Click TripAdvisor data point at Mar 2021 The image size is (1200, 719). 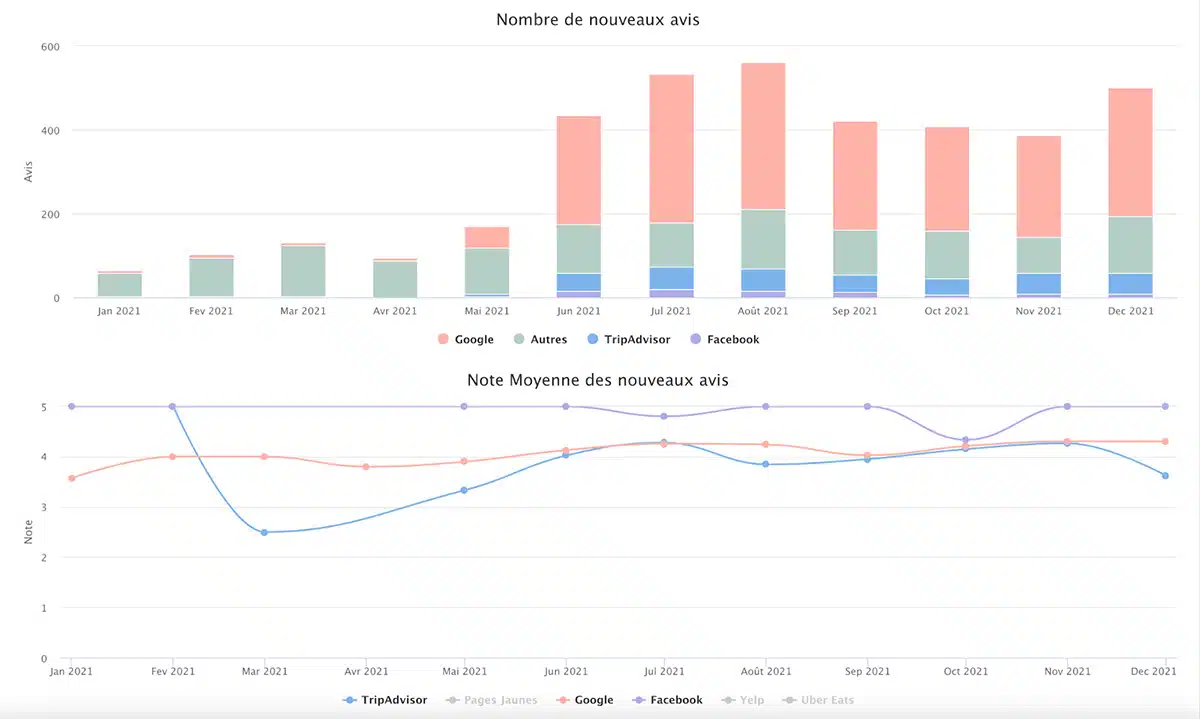coord(264,532)
